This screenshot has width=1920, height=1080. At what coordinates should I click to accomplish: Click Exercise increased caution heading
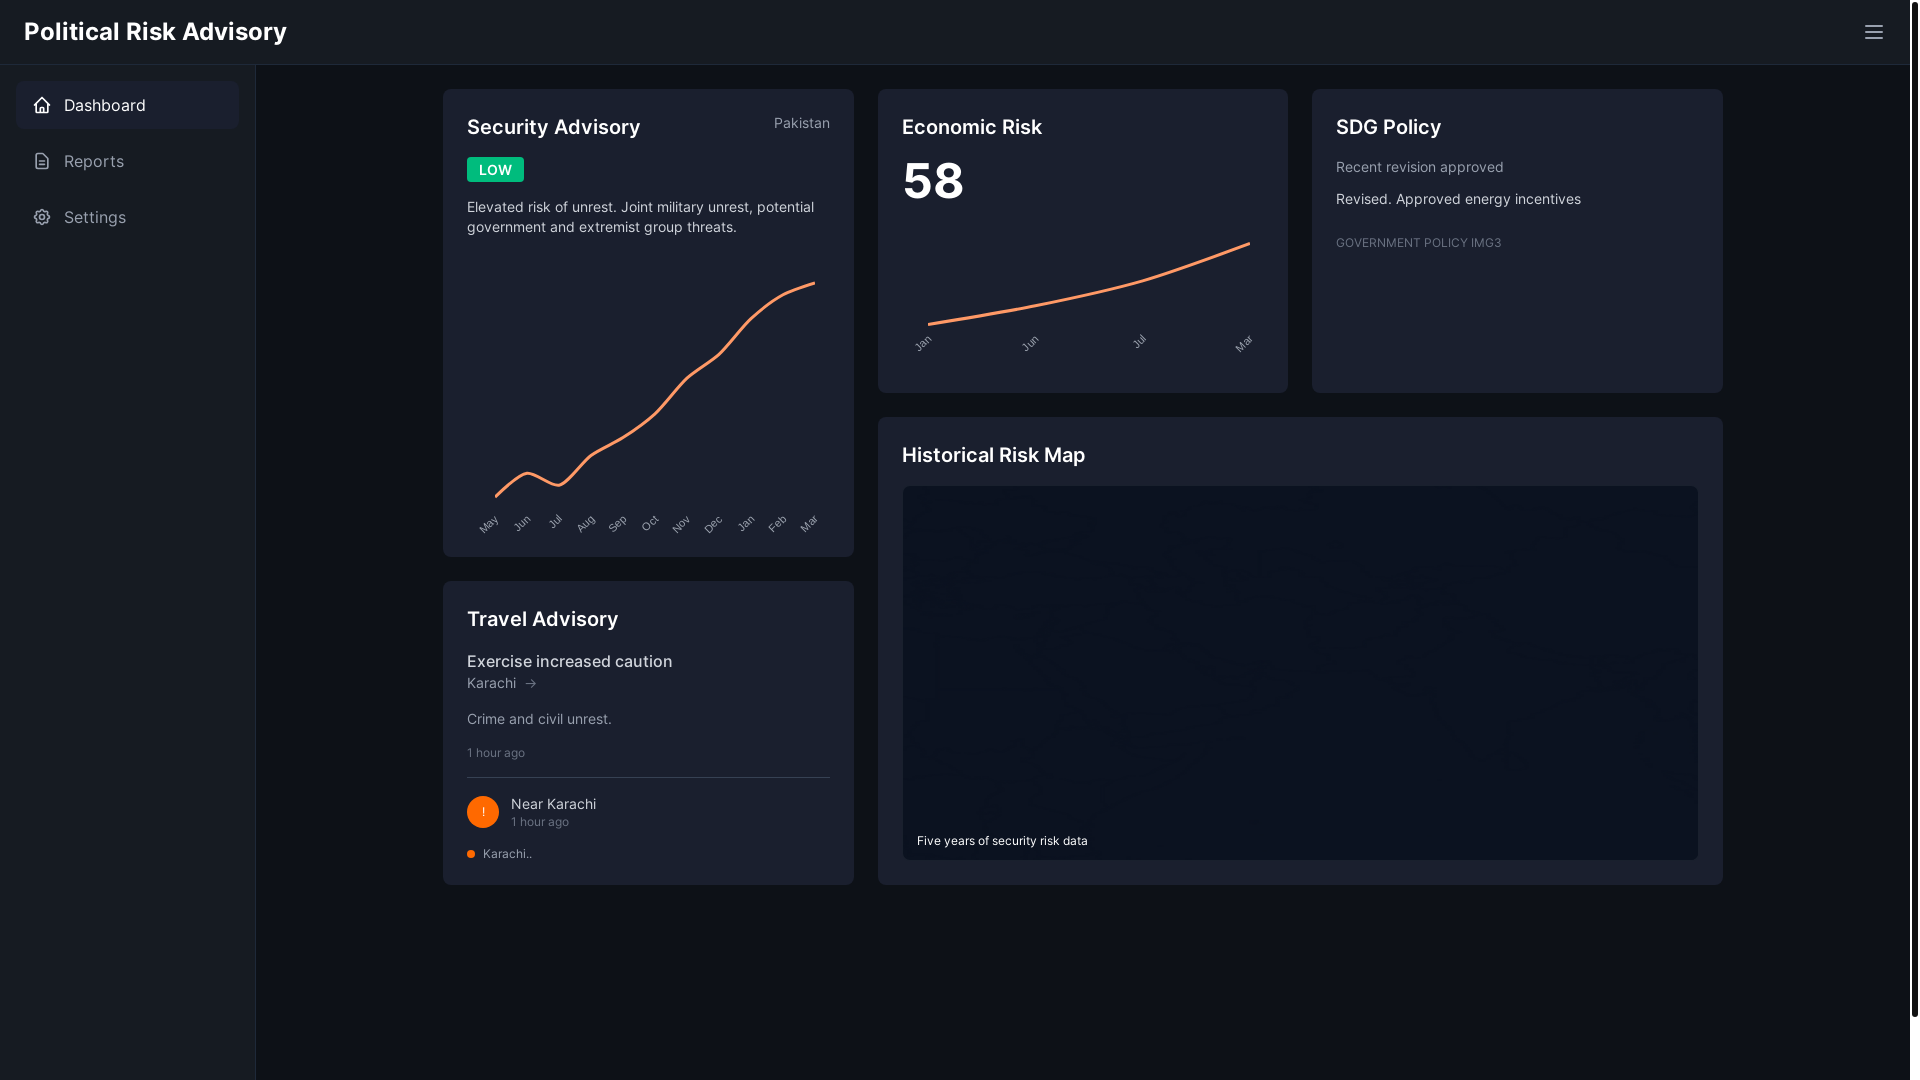point(569,661)
